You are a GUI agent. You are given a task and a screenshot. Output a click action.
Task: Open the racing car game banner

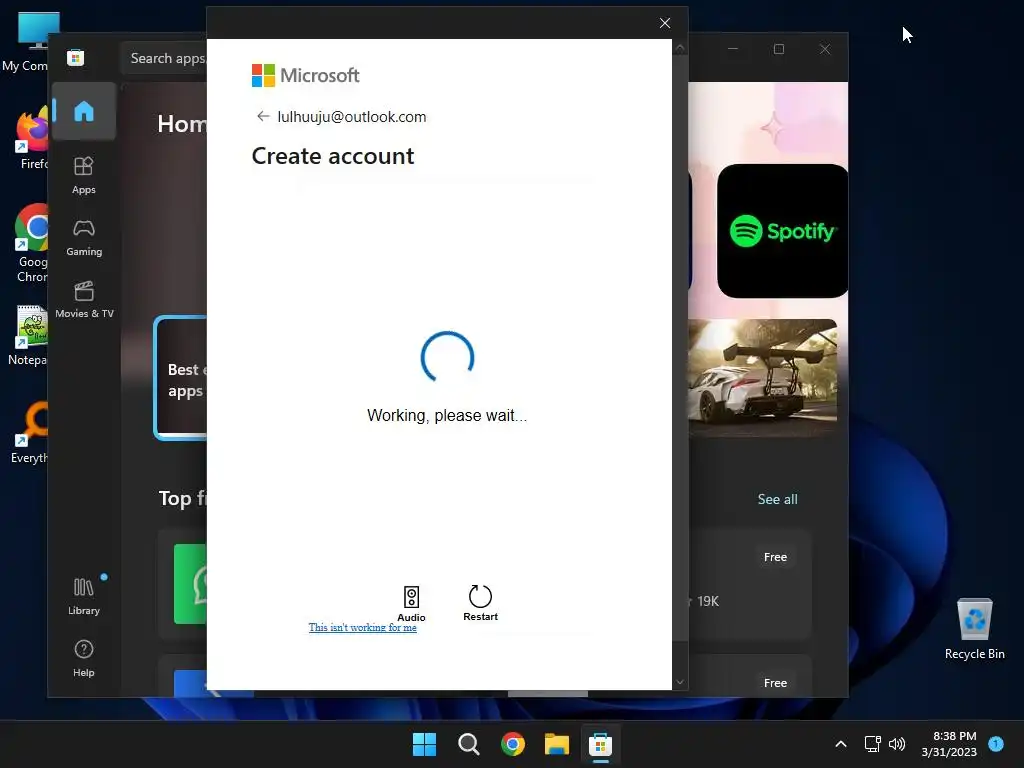[x=763, y=378]
